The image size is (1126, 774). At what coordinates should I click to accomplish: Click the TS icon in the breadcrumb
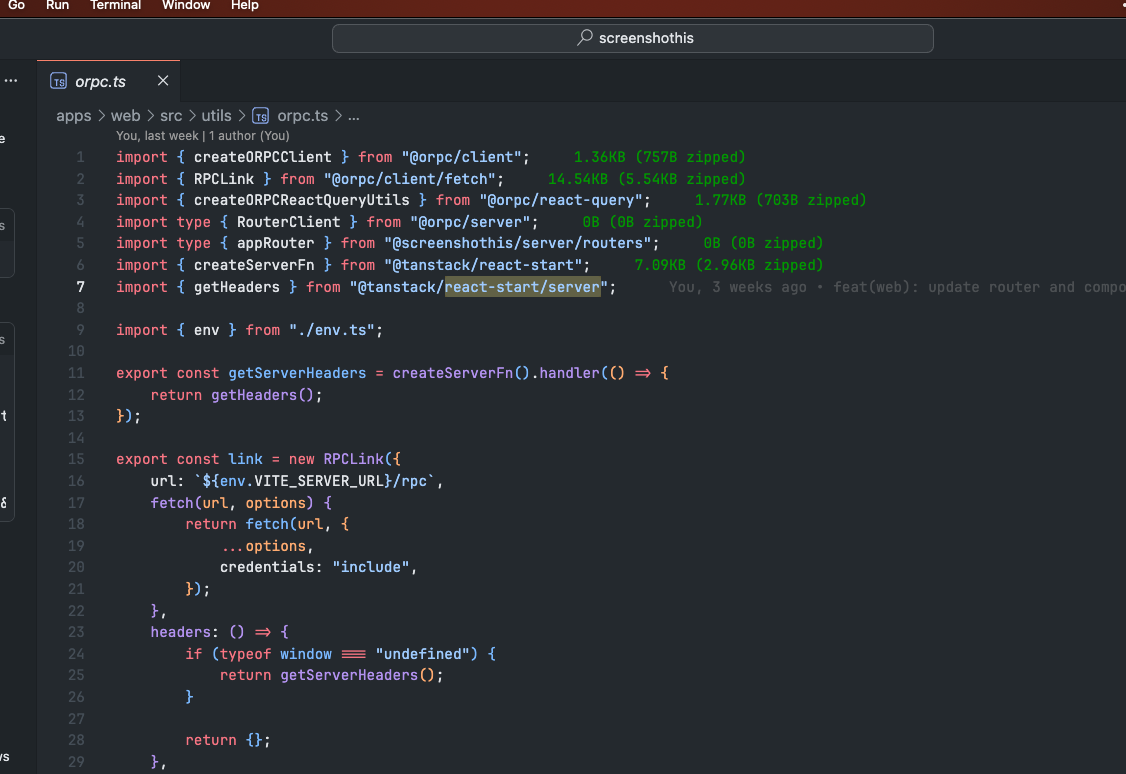click(x=261, y=116)
